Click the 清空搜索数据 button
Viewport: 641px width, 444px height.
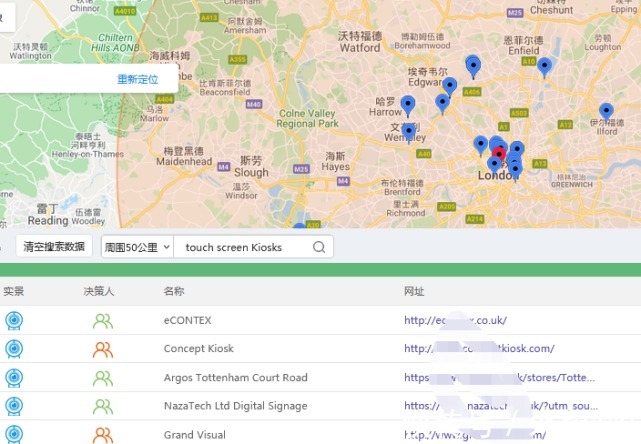(x=54, y=247)
